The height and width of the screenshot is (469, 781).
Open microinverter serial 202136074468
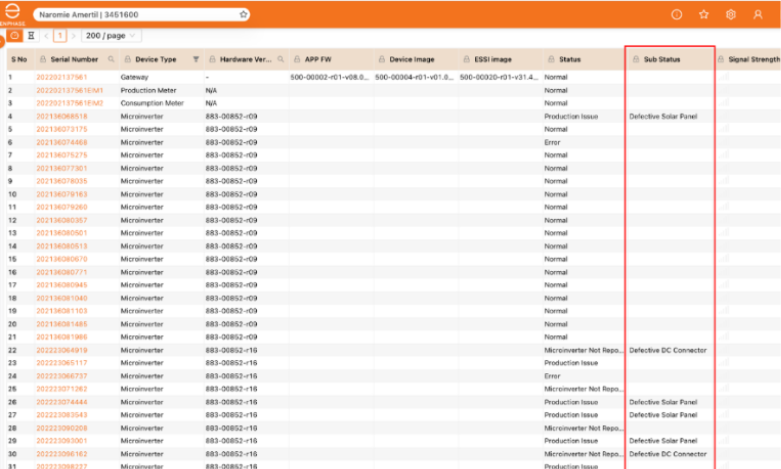(x=62, y=142)
